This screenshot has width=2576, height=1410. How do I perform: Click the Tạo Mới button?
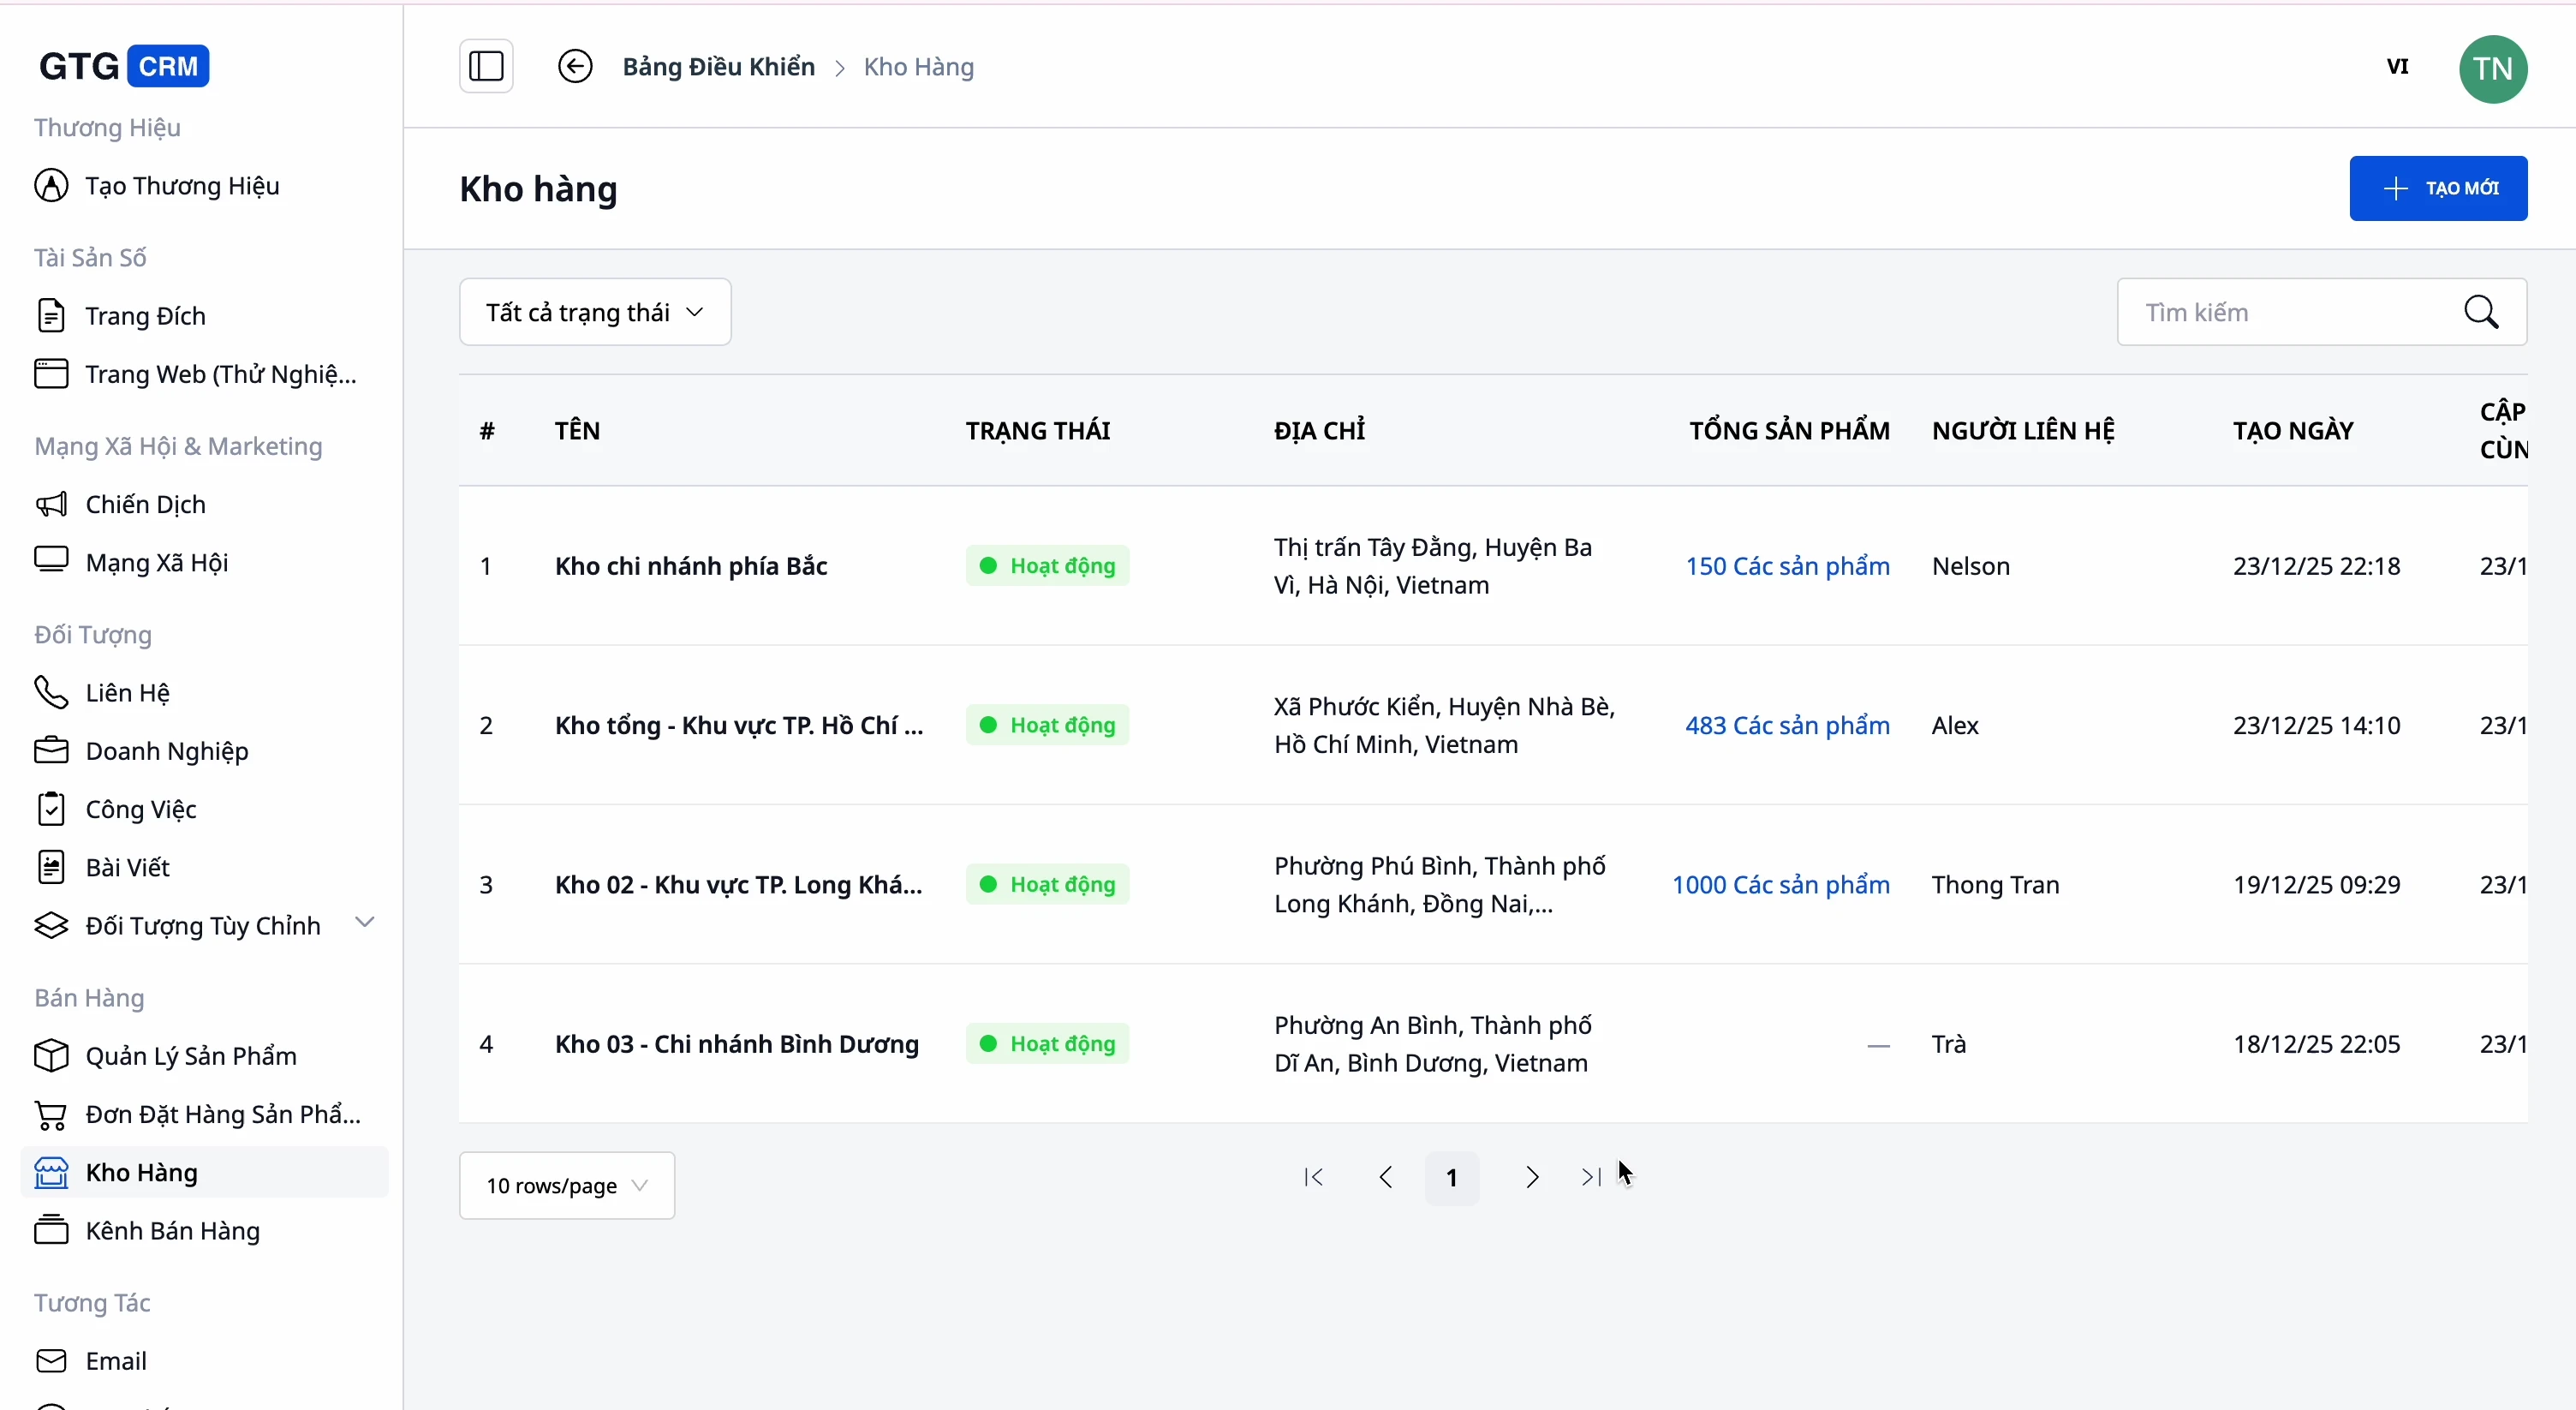pyautogui.click(x=2438, y=188)
